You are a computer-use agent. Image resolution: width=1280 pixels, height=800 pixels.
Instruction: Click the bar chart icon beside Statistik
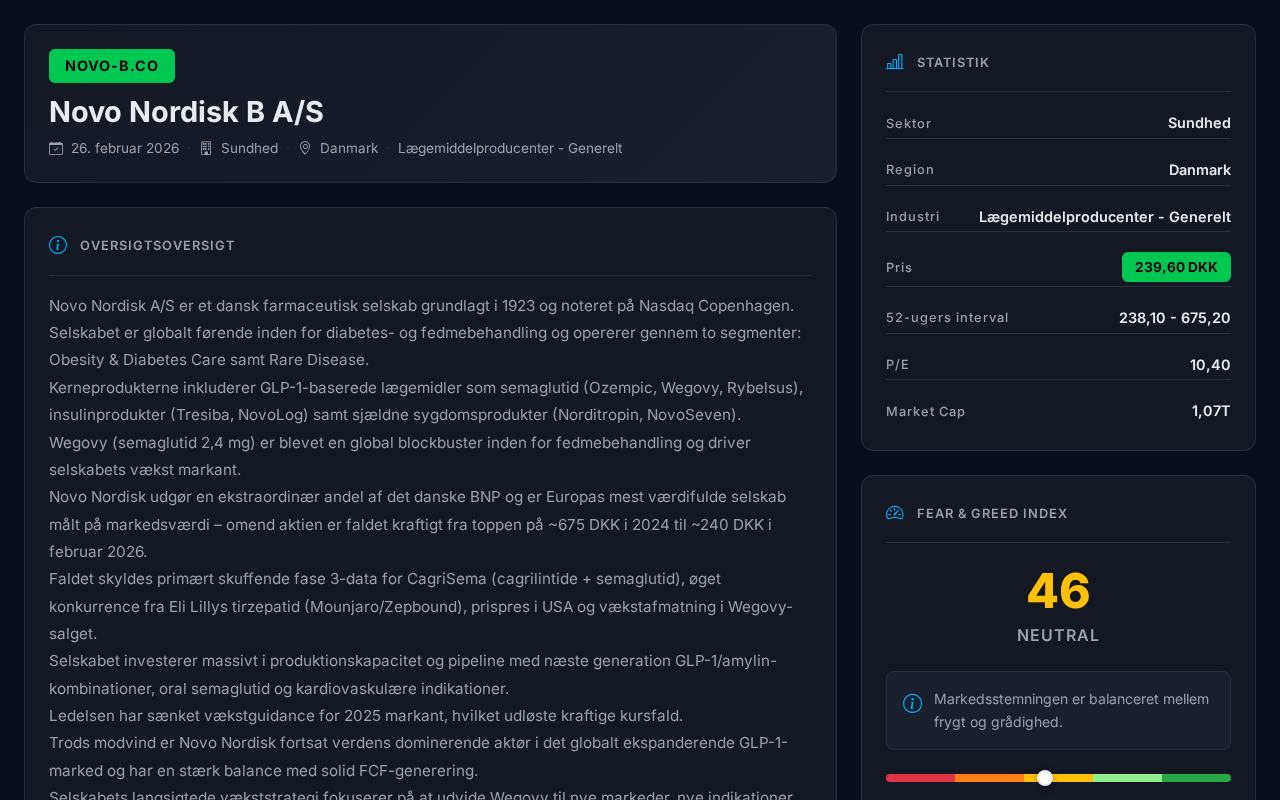(894, 62)
